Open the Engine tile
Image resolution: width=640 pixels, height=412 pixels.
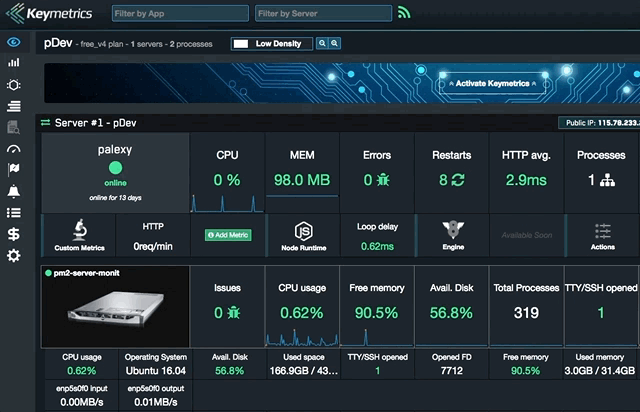[x=453, y=235]
